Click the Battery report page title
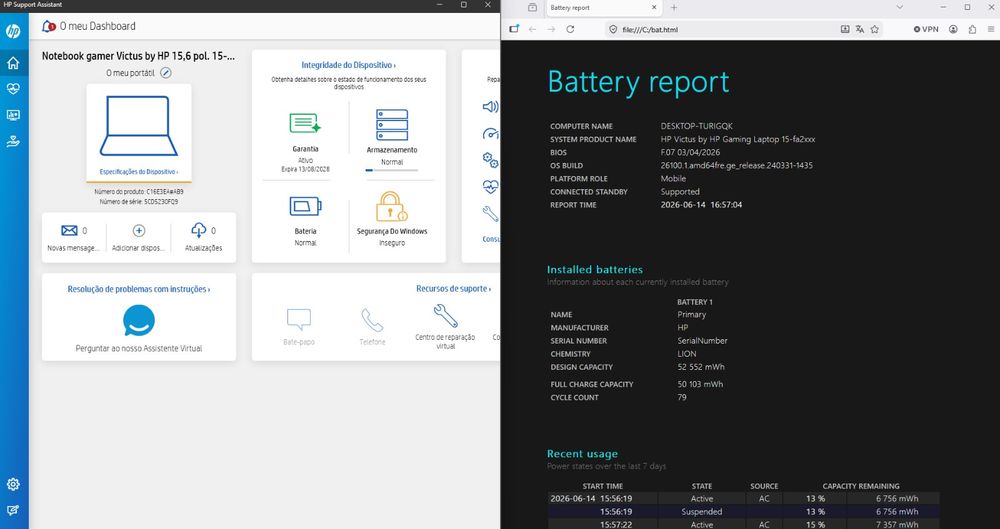The height and width of the screenshot is (529, 1000). click(638, 82)
